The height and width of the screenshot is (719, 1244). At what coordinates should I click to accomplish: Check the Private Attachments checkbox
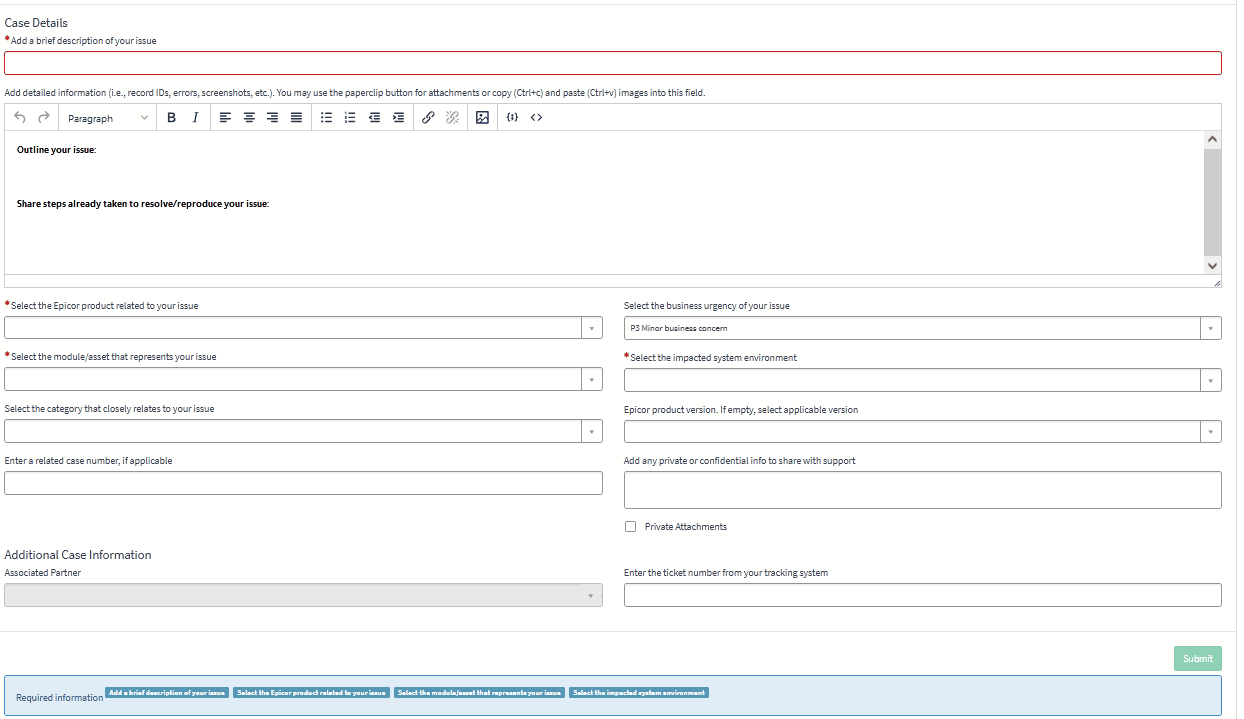(630, 527)
